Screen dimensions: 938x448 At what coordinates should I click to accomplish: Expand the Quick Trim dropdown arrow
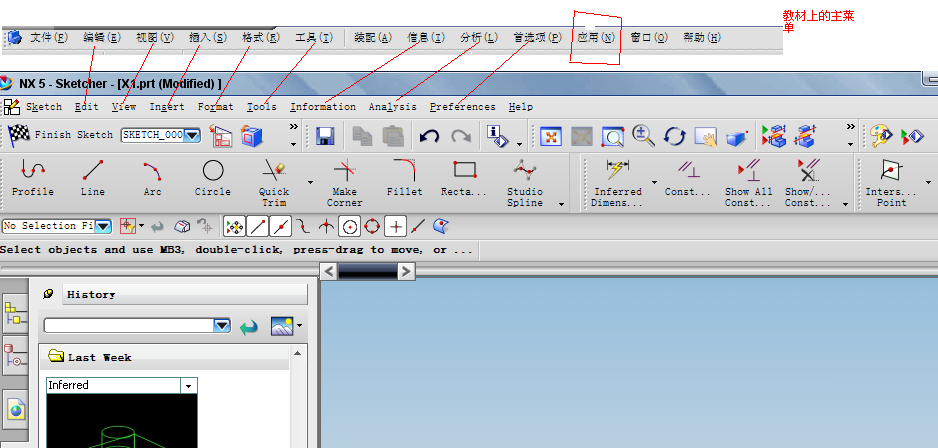(310, 182)
